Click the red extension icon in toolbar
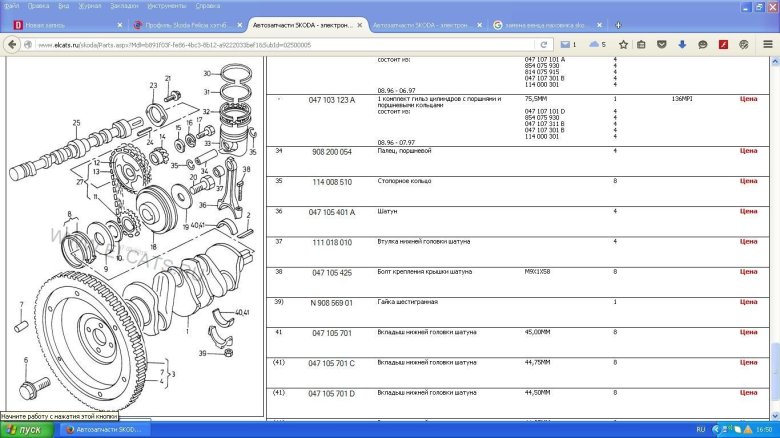Image resolution: width=780 pixels, height=438 pixels. tap(722, 44)
